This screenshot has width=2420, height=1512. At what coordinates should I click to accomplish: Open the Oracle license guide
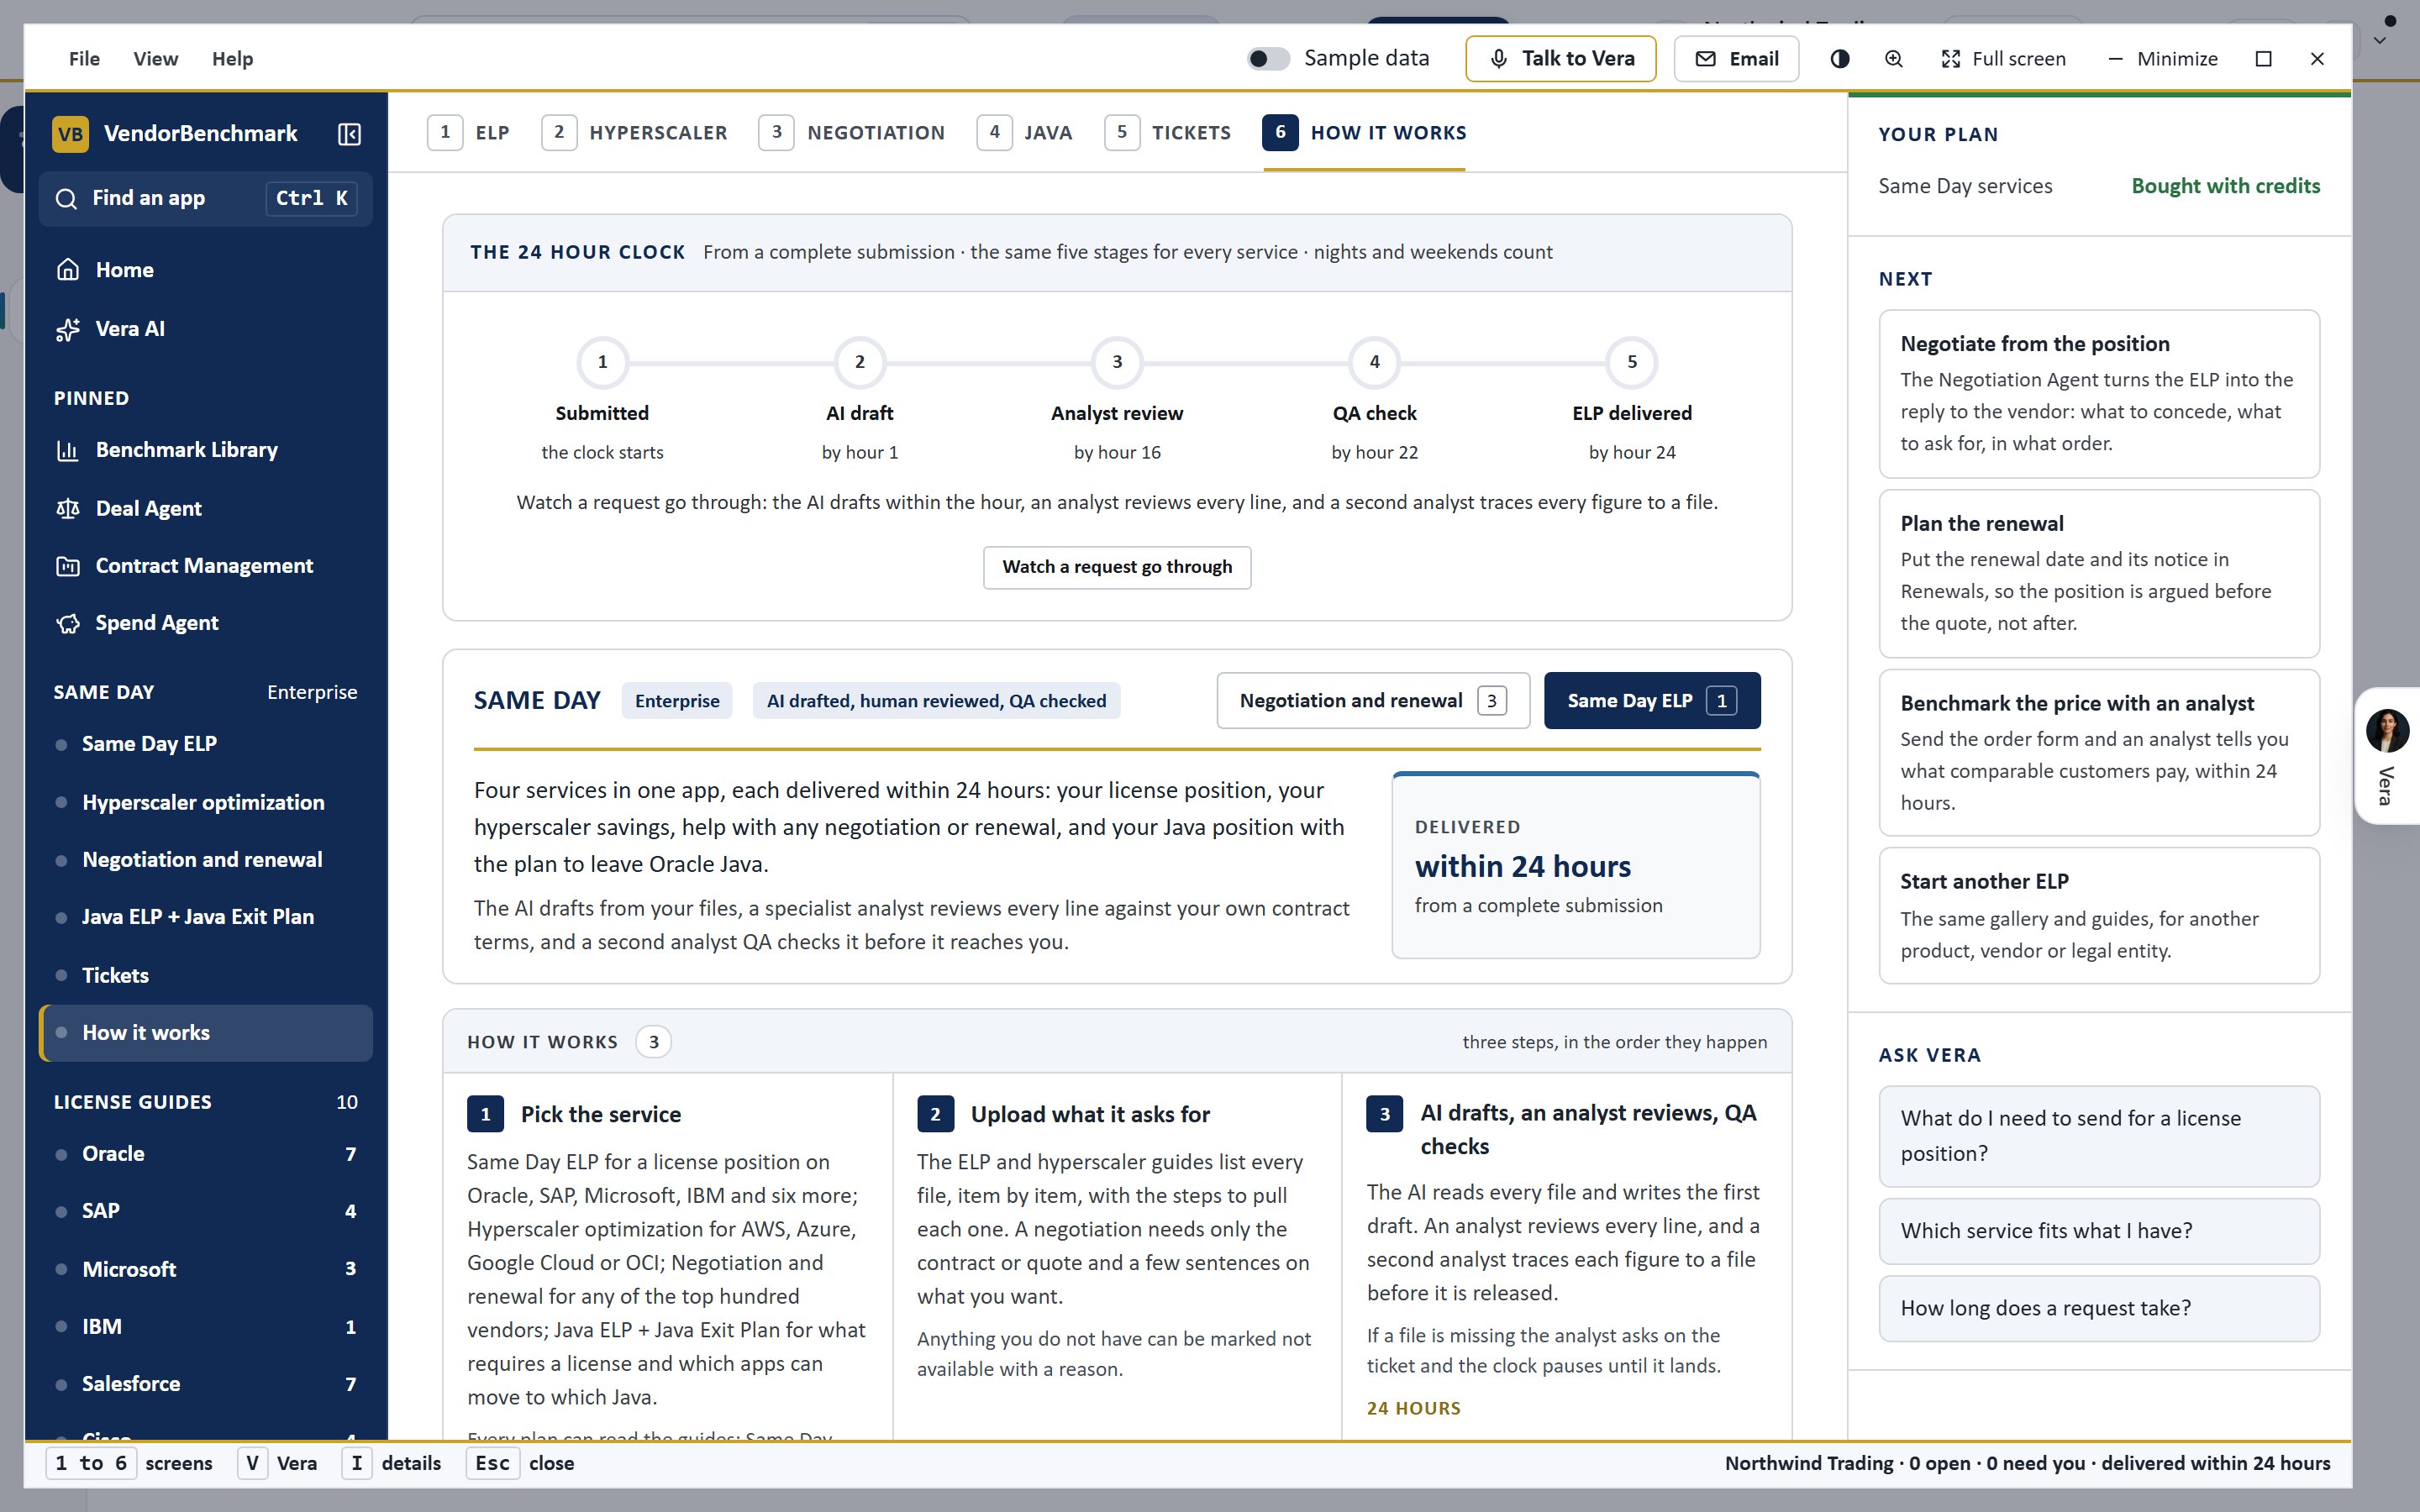coord(205,1154)
